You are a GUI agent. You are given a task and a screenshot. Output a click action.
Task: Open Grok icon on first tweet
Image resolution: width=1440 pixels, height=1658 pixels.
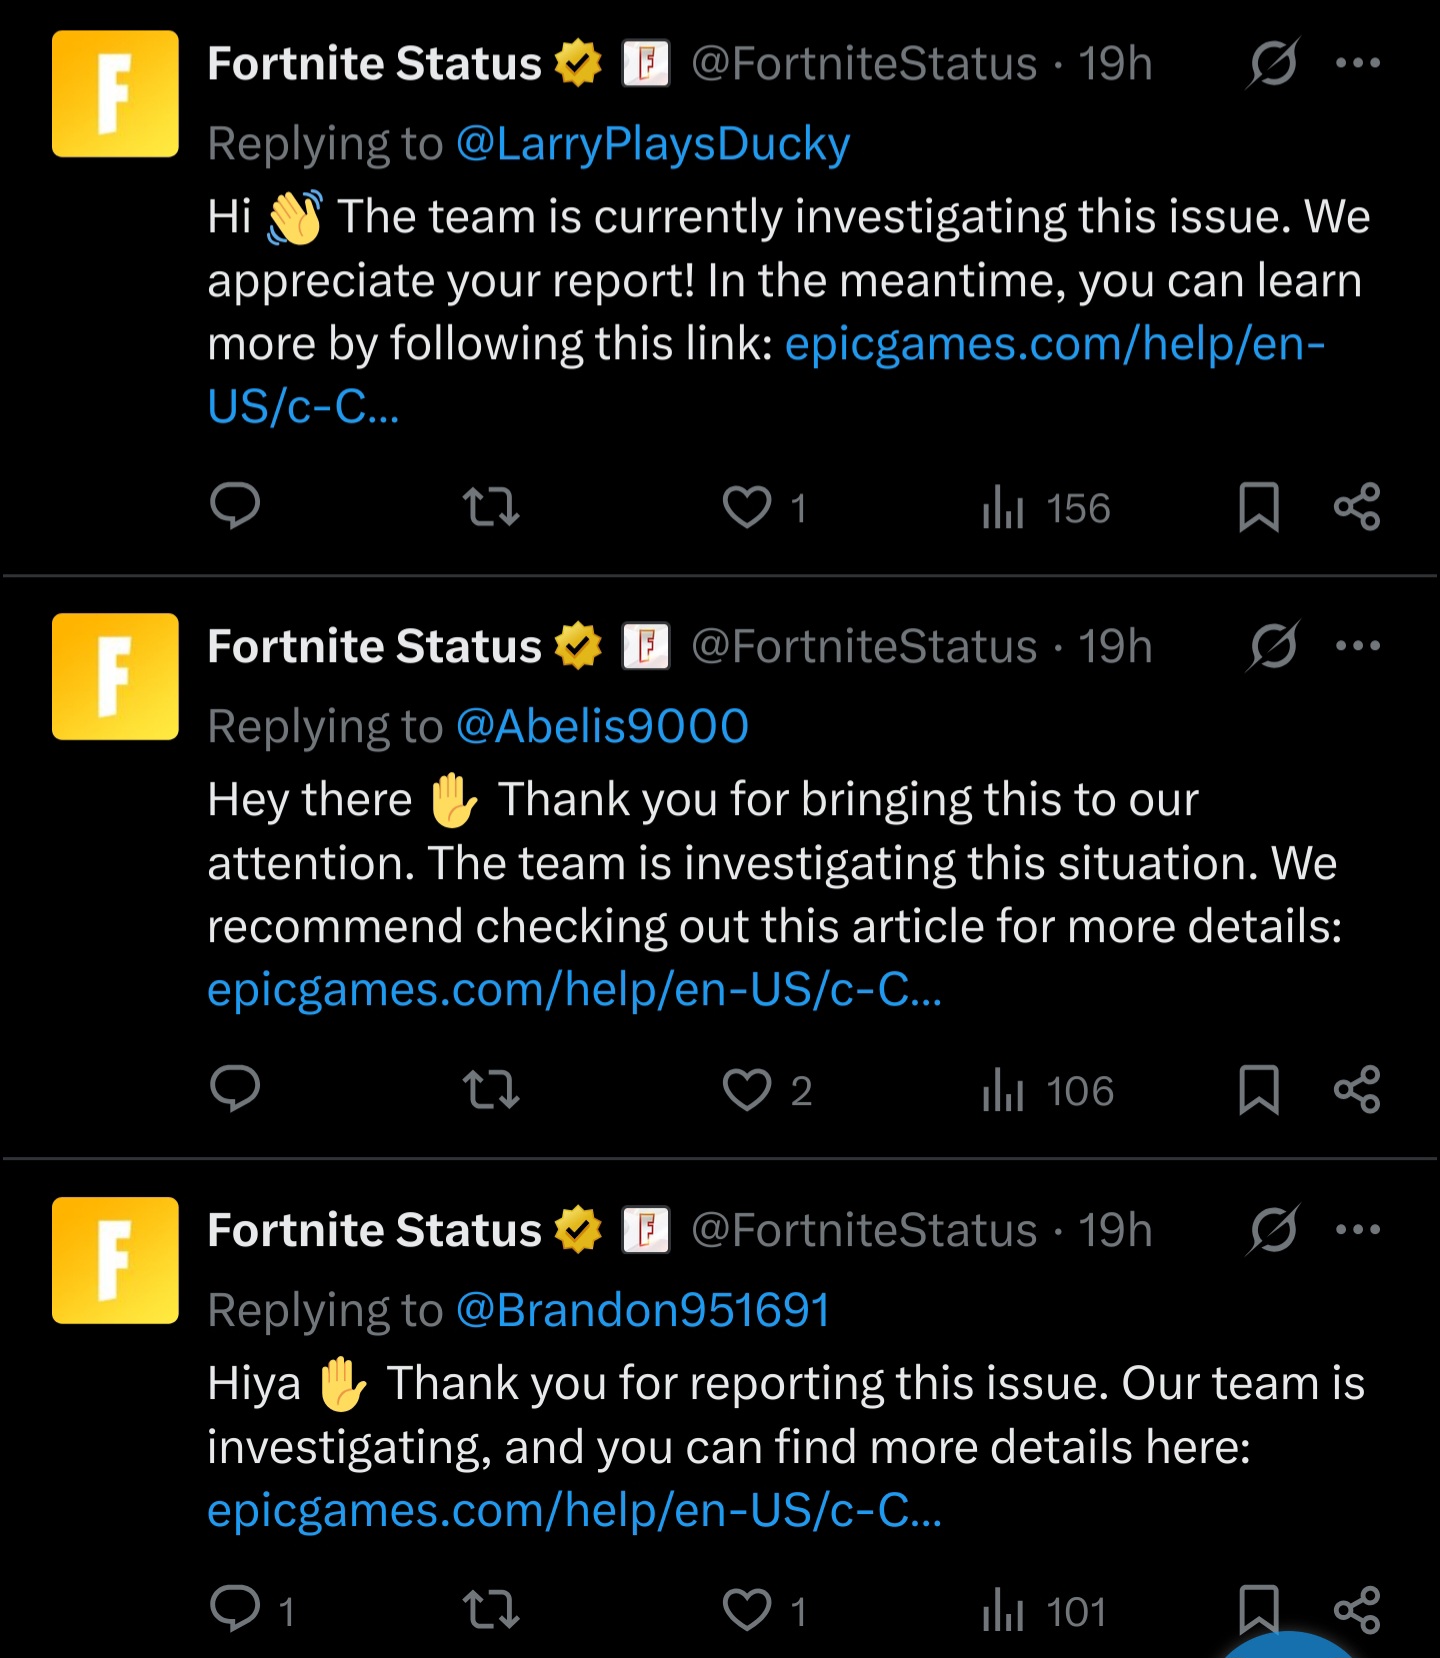tap(1273, 63)
